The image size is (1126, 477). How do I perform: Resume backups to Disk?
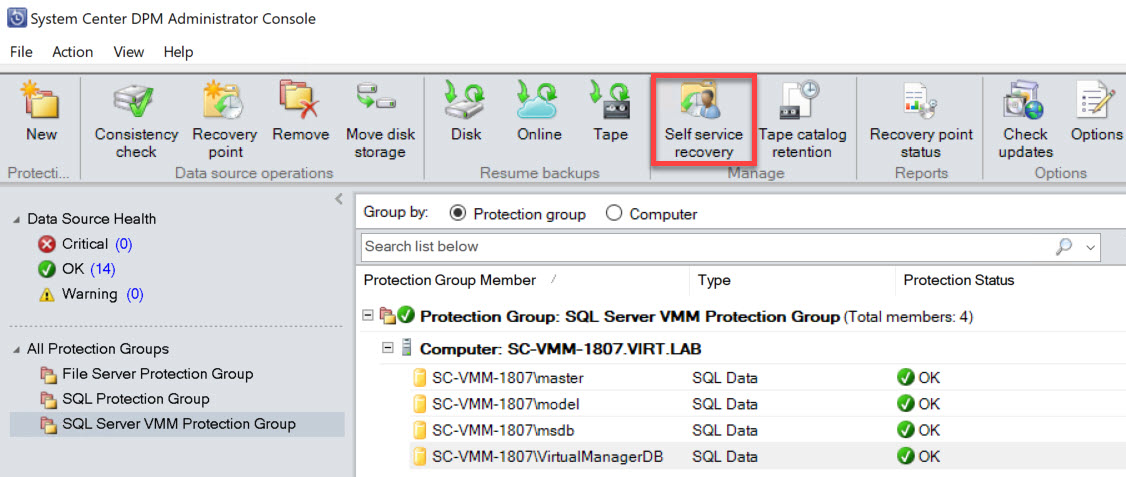tap(466, 101)
